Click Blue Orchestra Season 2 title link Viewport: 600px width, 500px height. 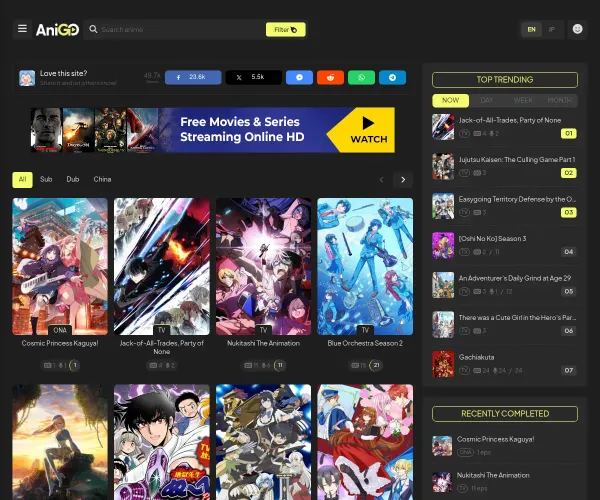click(x=365, y=343)
